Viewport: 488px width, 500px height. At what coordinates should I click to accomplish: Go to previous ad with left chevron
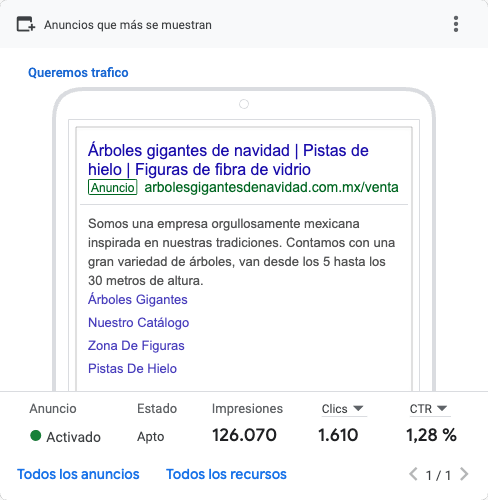pos(413,474)
